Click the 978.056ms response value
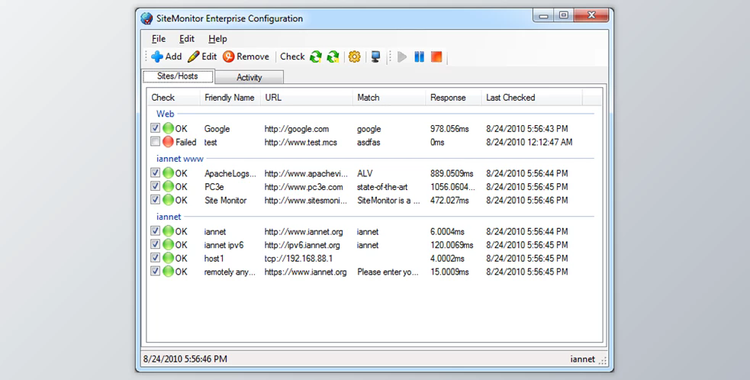Screen dimensions: 750x380 click(x=450, y=129)
